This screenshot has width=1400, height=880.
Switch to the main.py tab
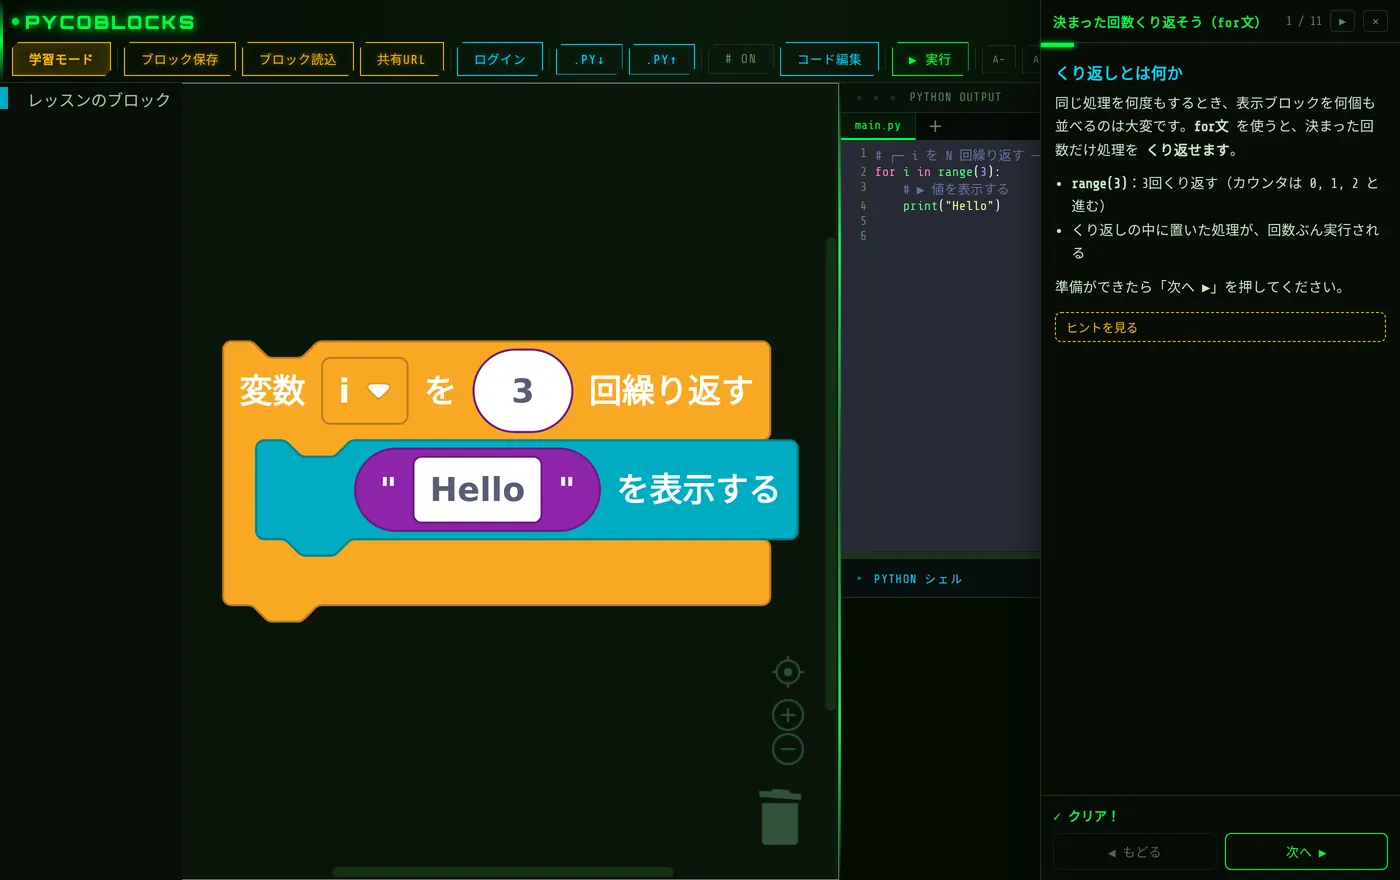coord(877,126)
